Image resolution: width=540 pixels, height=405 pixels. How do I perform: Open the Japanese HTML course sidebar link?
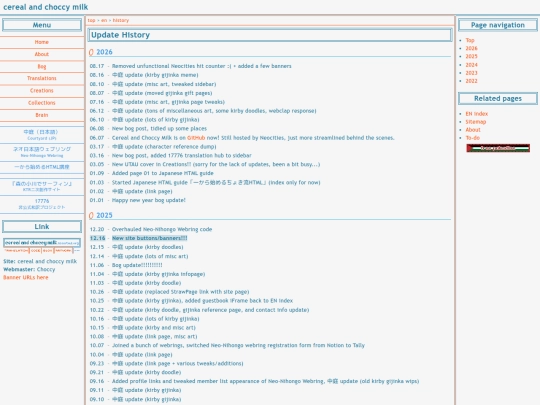pos(42,167)
